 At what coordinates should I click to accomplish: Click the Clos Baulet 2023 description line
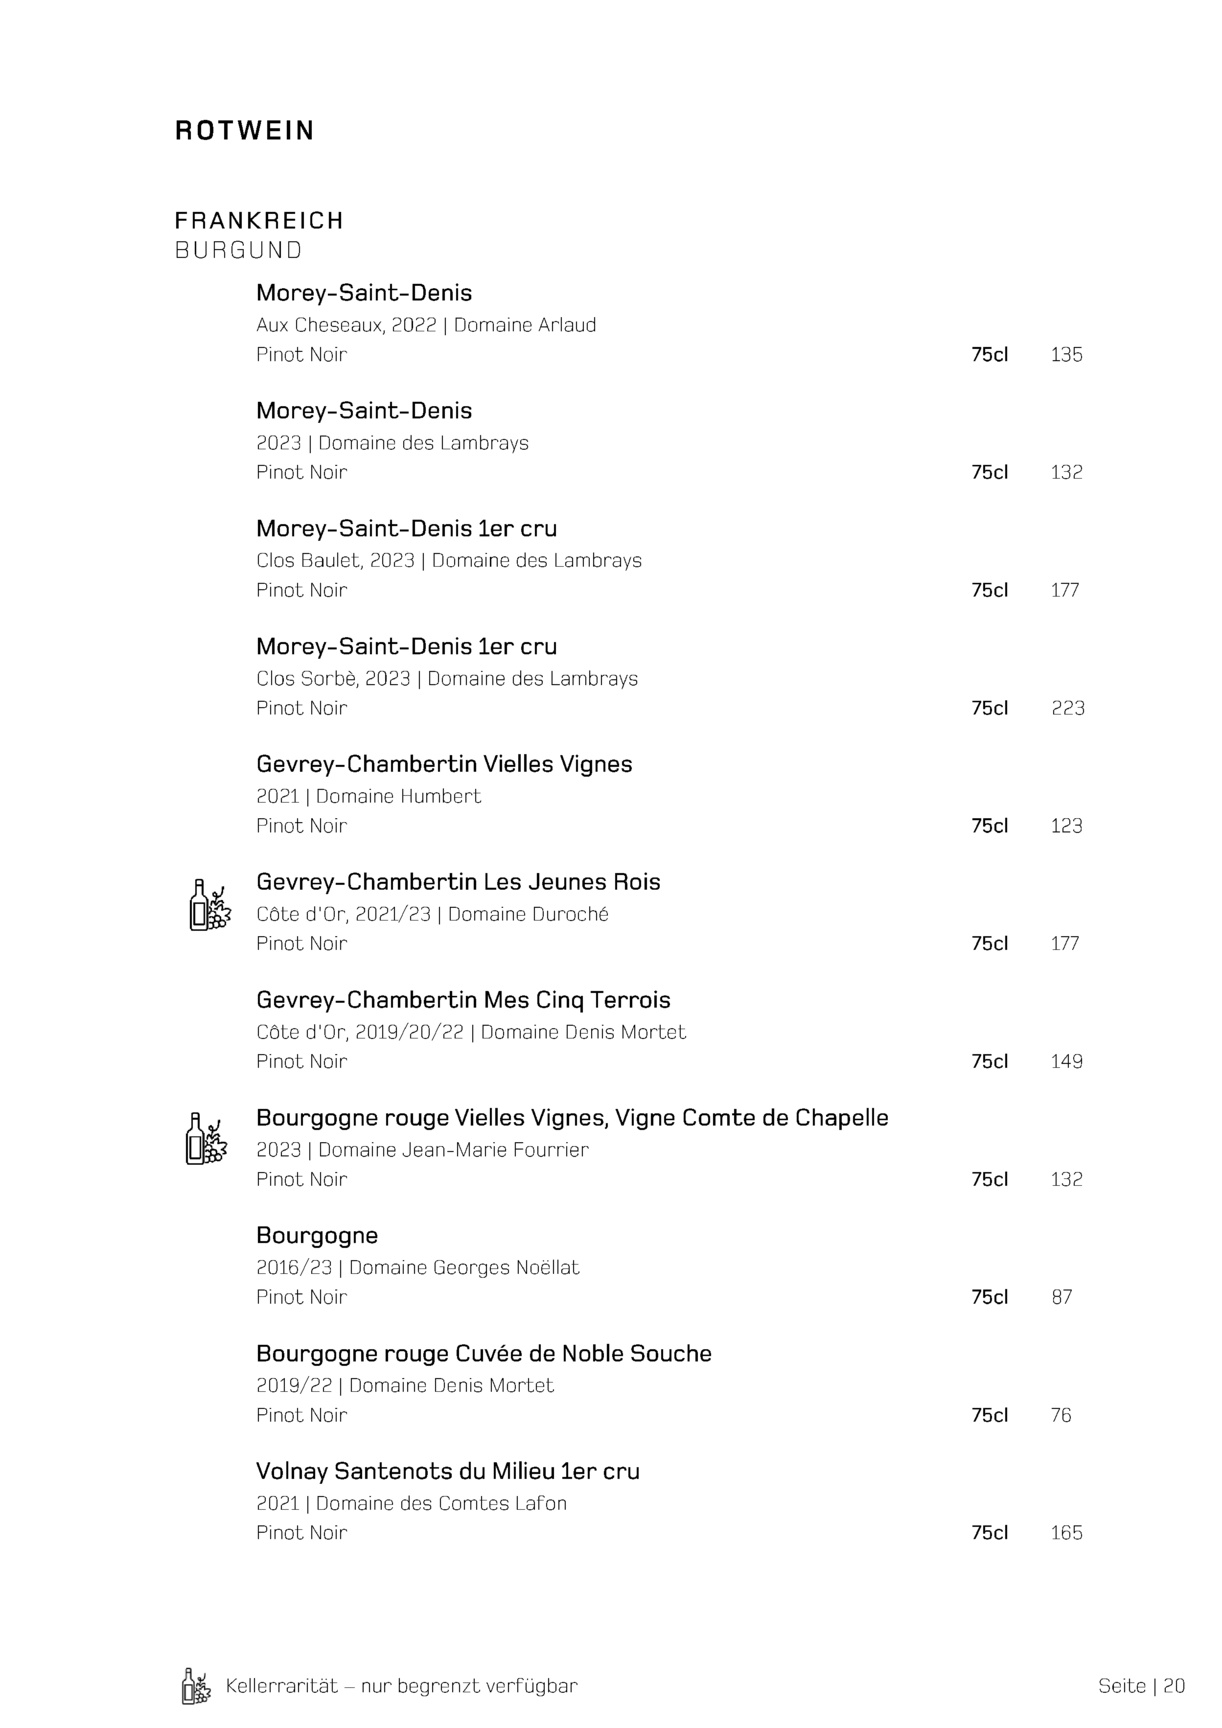(449, 560)
